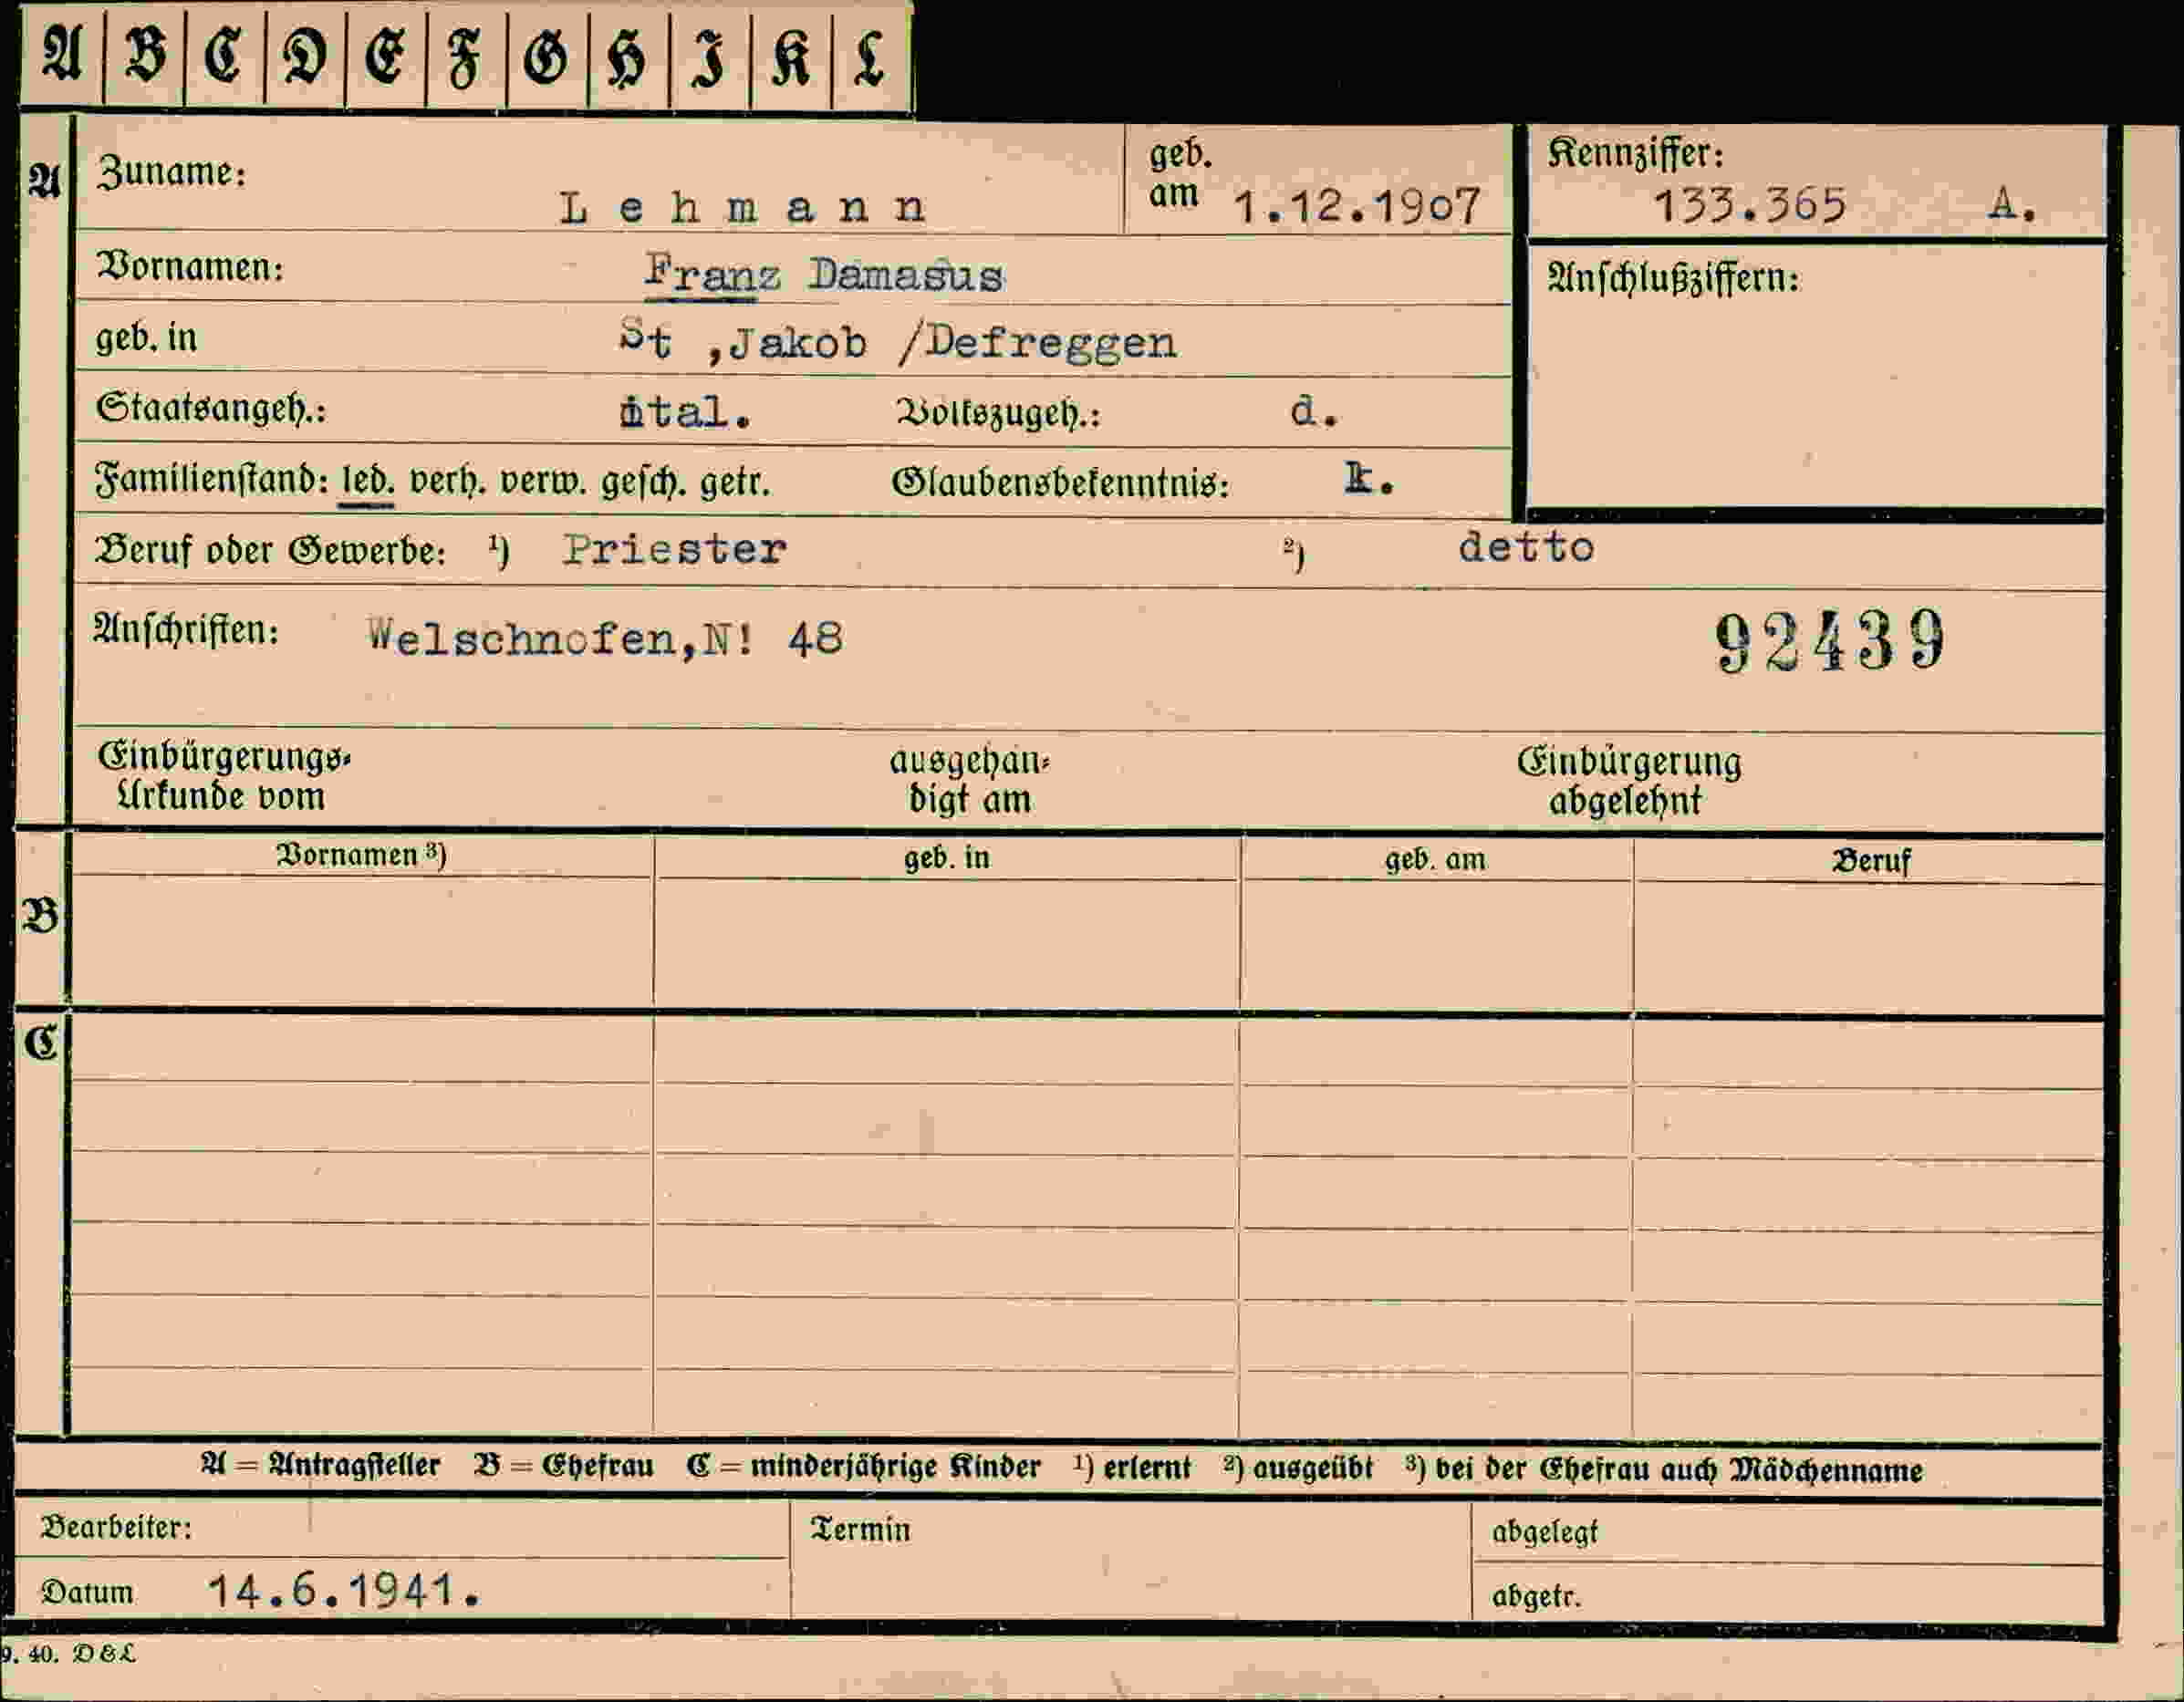Click the legend entry 'A = Antragsteller'
The width and height of the screenshot is (2184, 1702).
tap(320, 1465)
